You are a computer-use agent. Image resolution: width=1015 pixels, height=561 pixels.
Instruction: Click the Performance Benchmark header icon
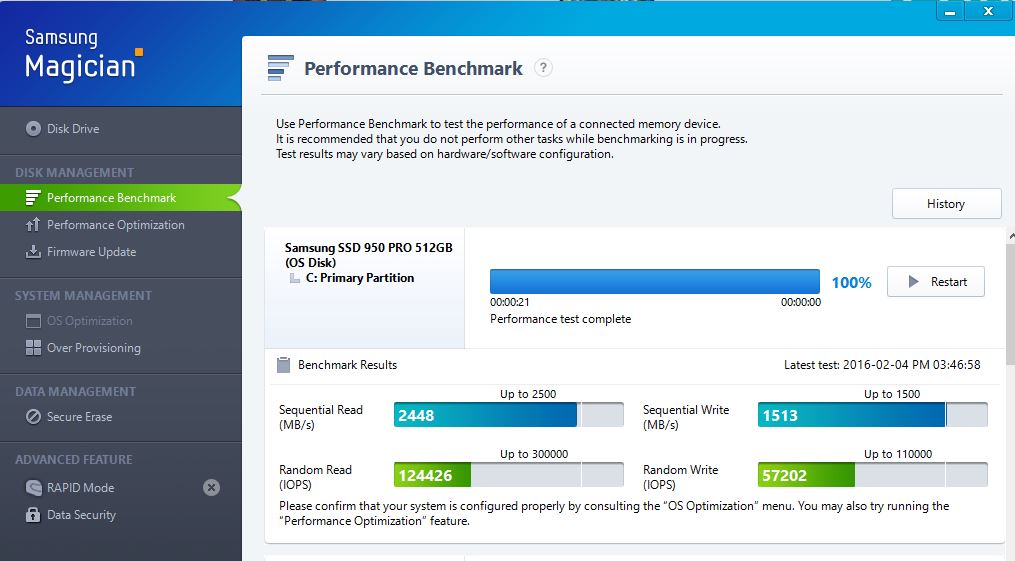click(280, 68)
